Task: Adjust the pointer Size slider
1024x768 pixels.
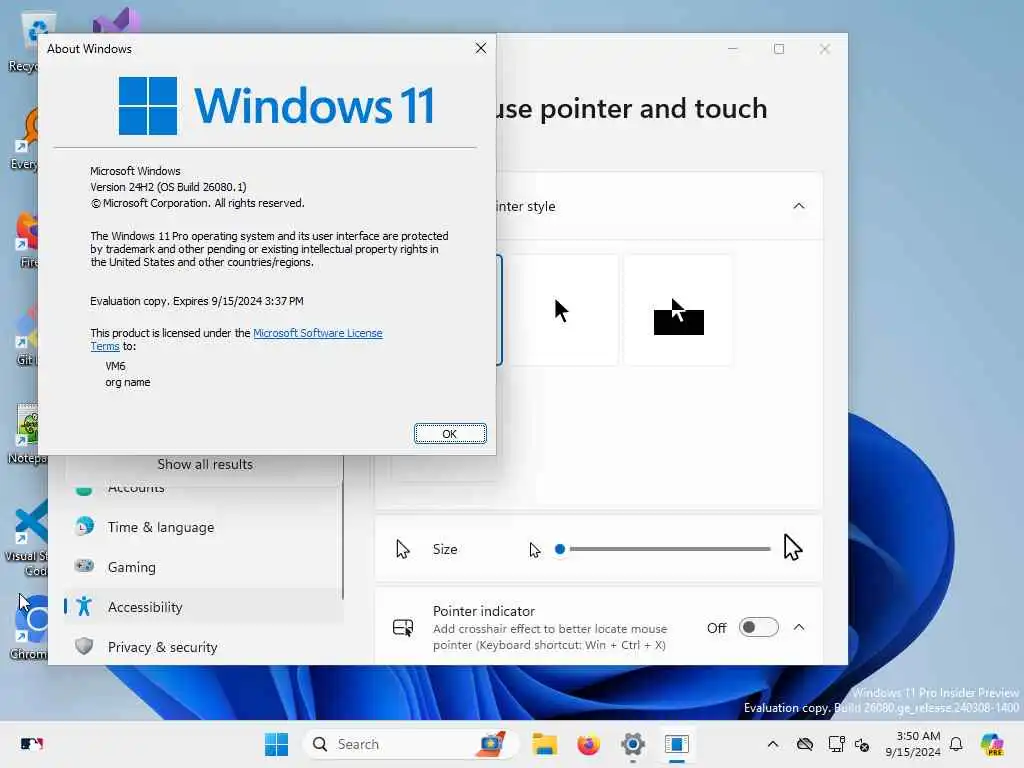Action: 665,549
